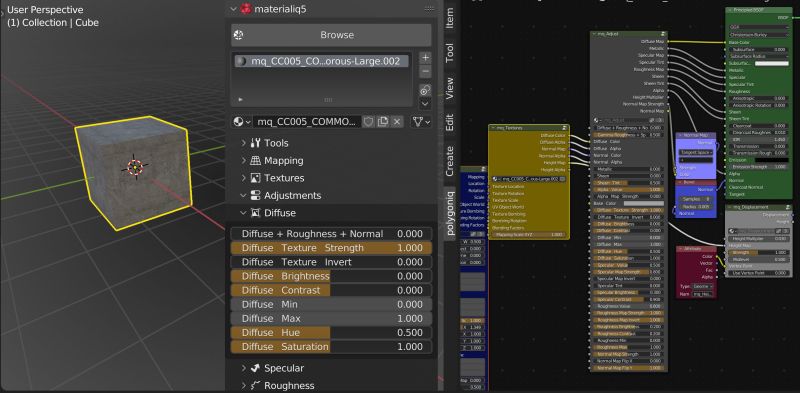
Task: Click the Specular section icon
Action: pos(256,368)
